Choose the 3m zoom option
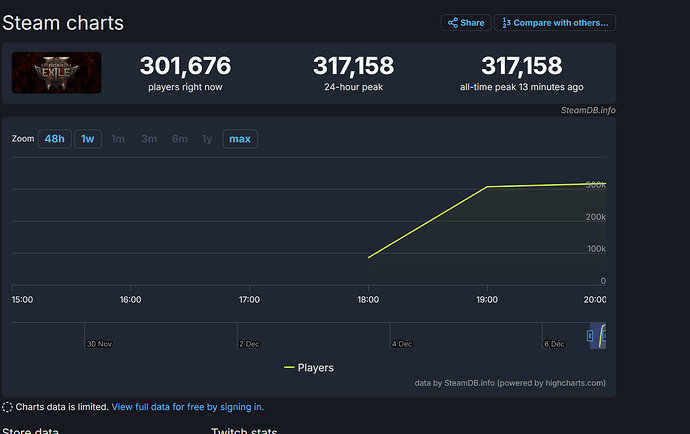Image resolution: width=690 pixels, height=434 pixels. 149,139
